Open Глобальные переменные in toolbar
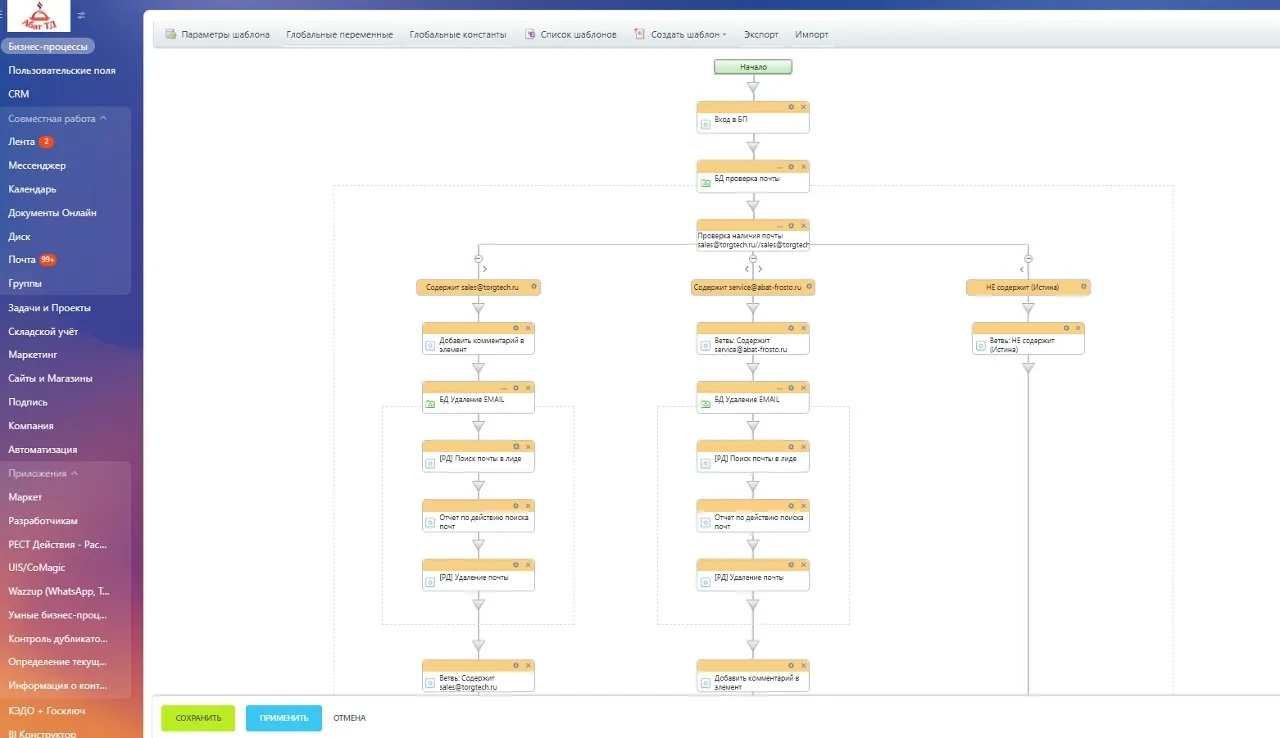 pyautogui.click(x=340, y=34)
